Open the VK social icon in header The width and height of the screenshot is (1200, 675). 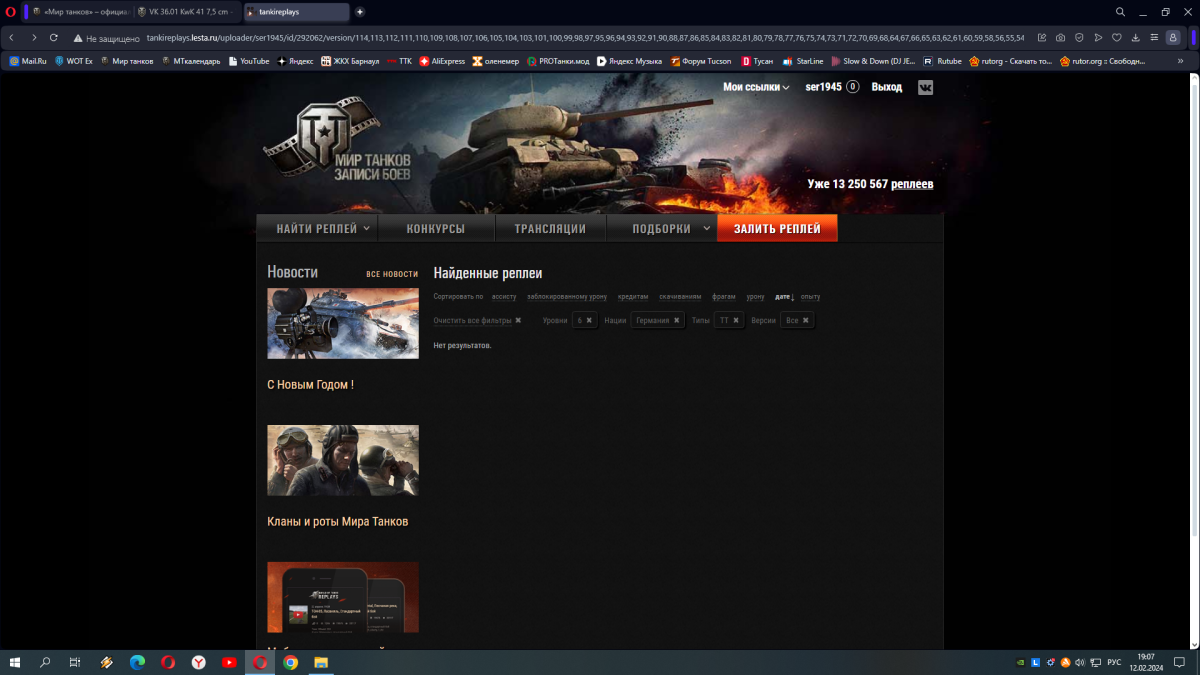[925, 87]
